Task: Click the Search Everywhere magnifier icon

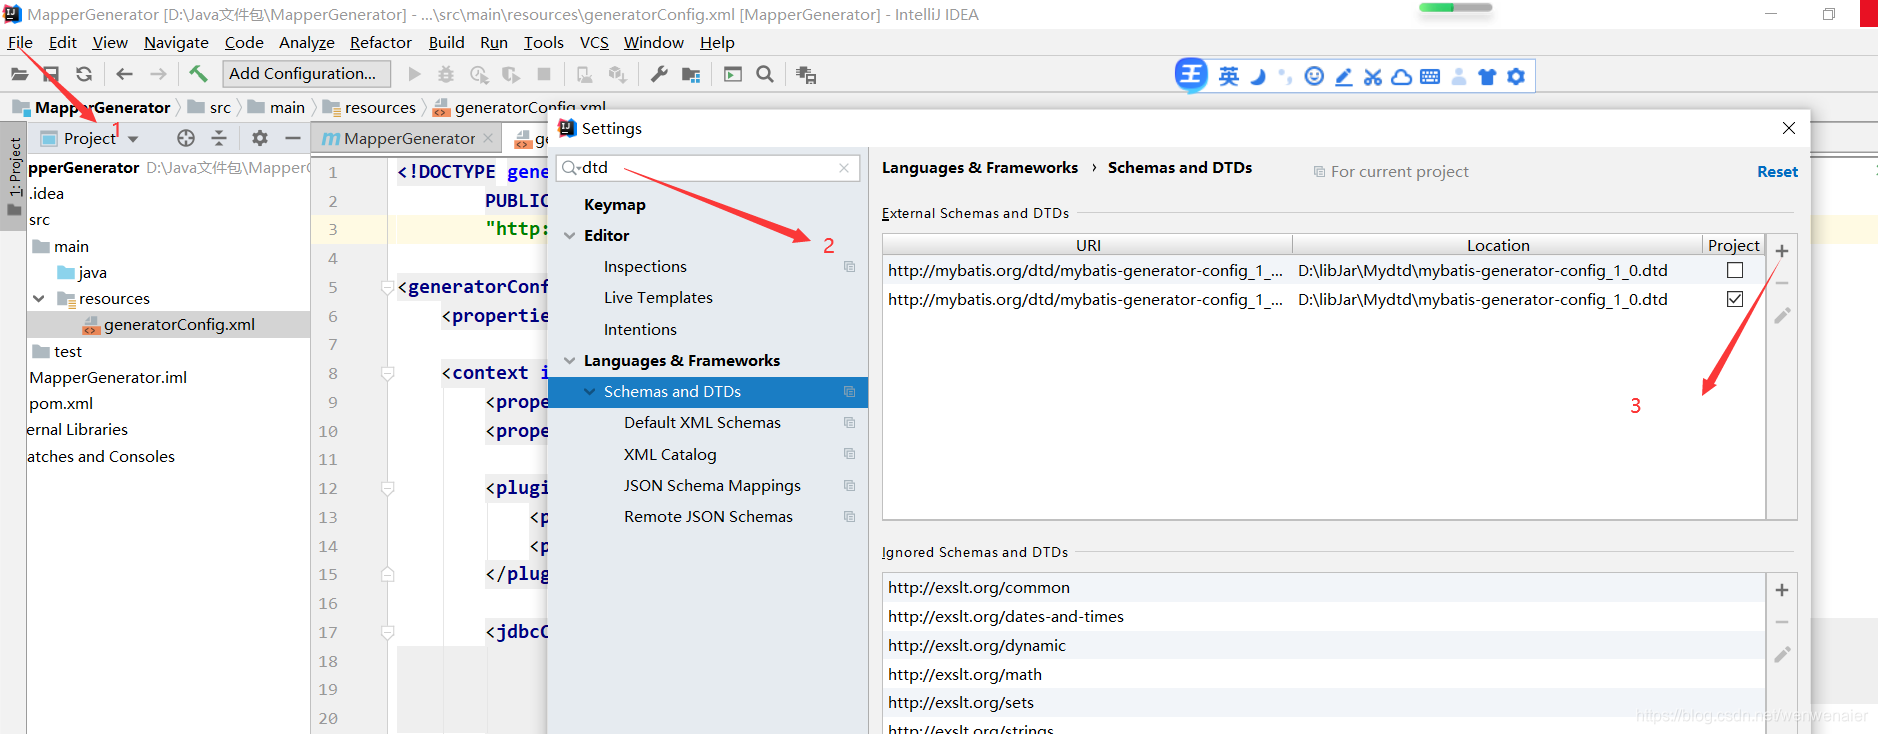Action: point(765,74)
